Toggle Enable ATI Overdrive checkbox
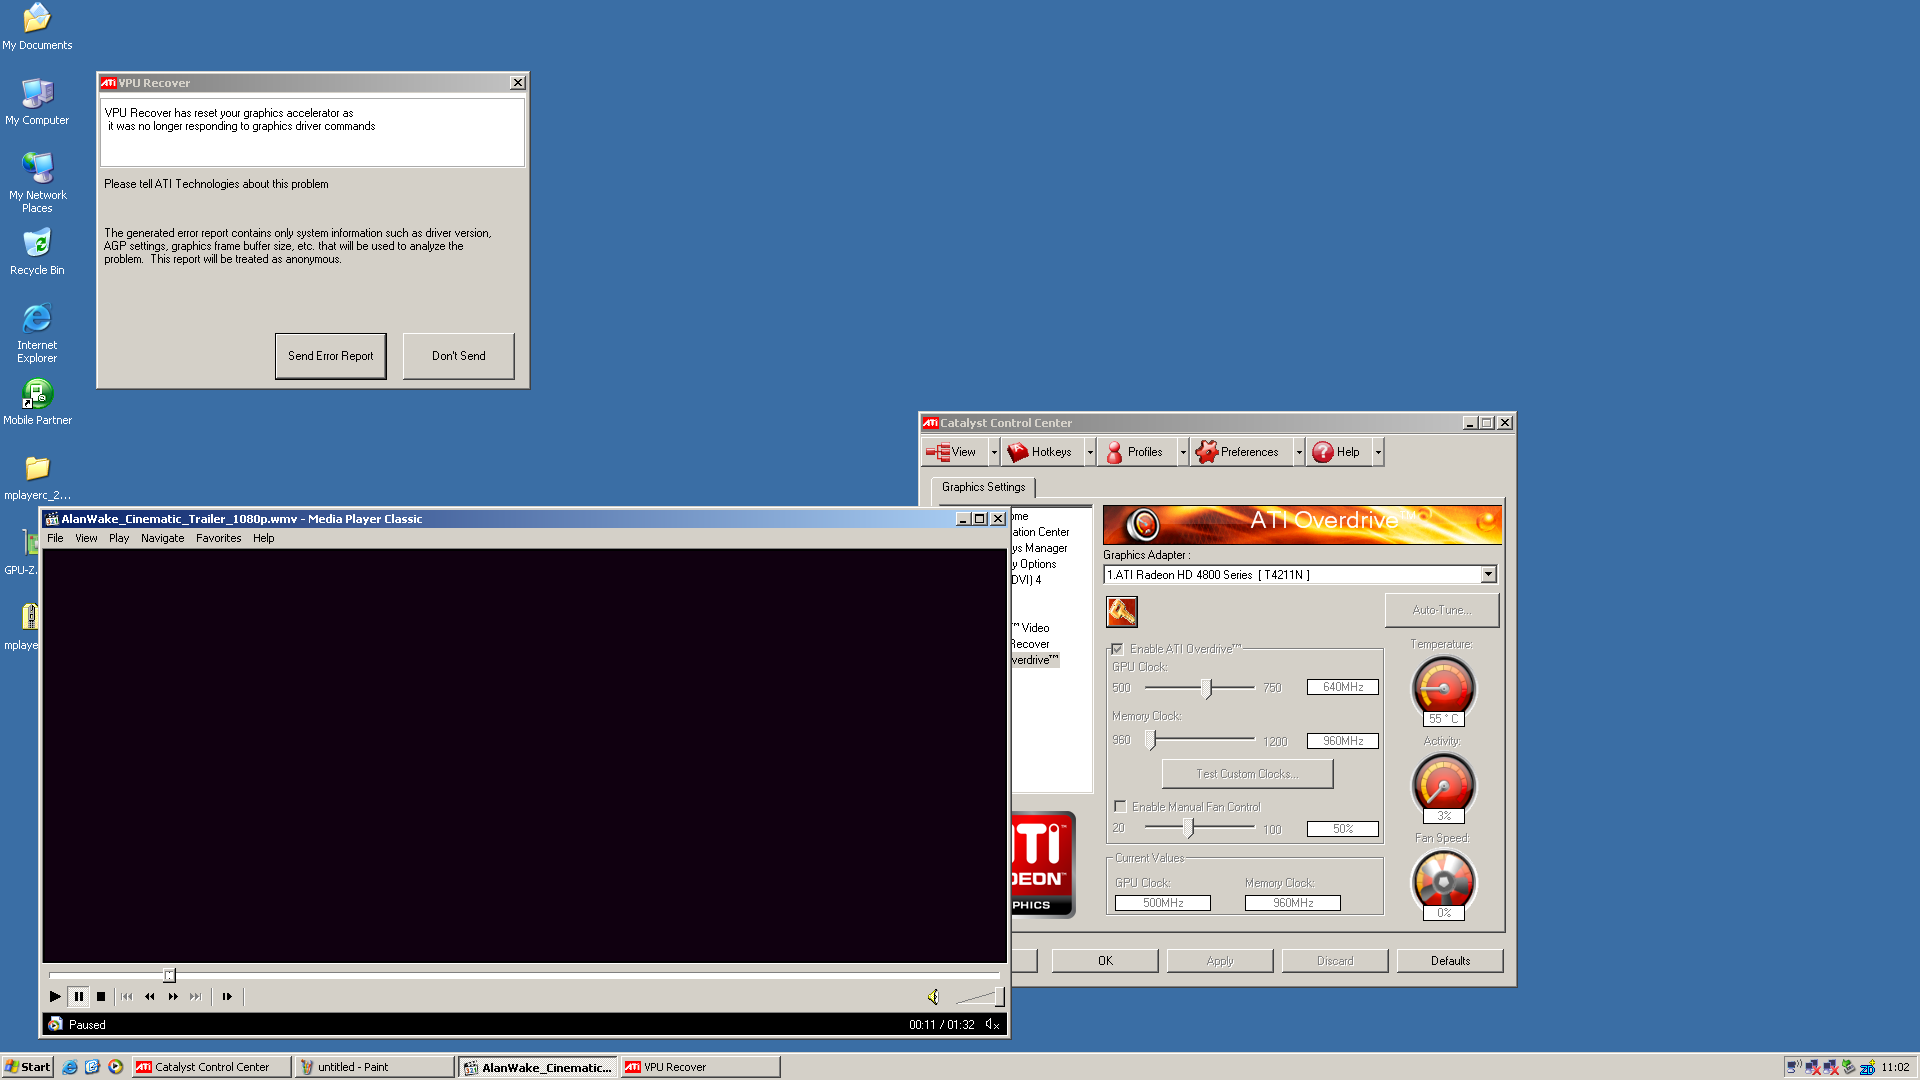Screen dimensions: 1920x1080 pos(1117,649)
